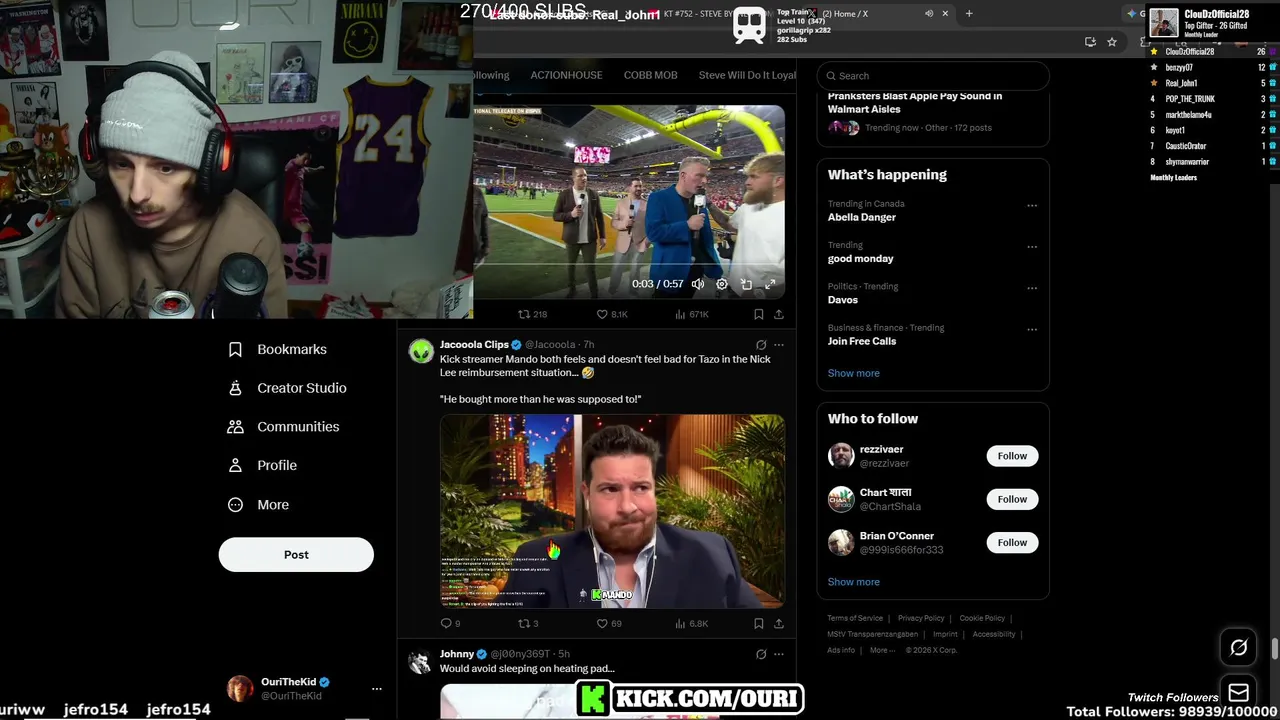Open Johnny's profile avatar

[x=421, y=661]
